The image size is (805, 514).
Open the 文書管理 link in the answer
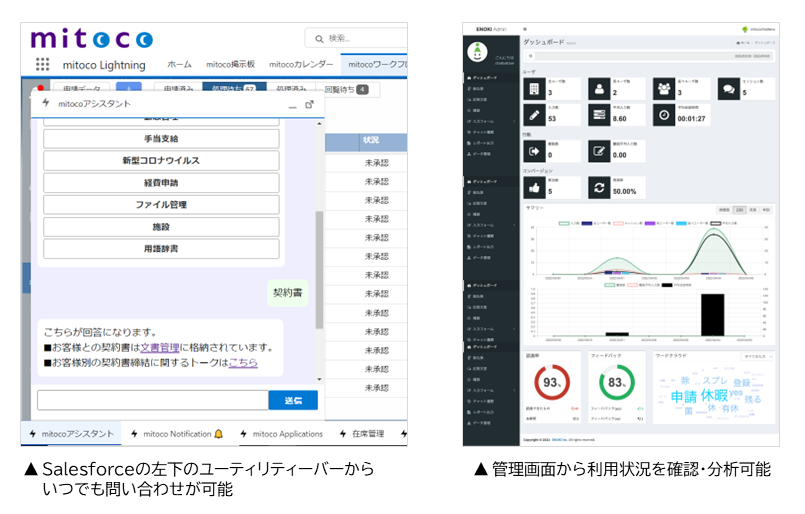tap(160, 348)
